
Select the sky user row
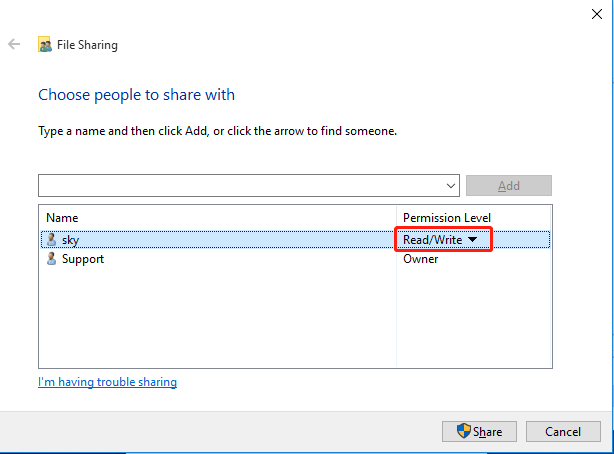(295, 239)
